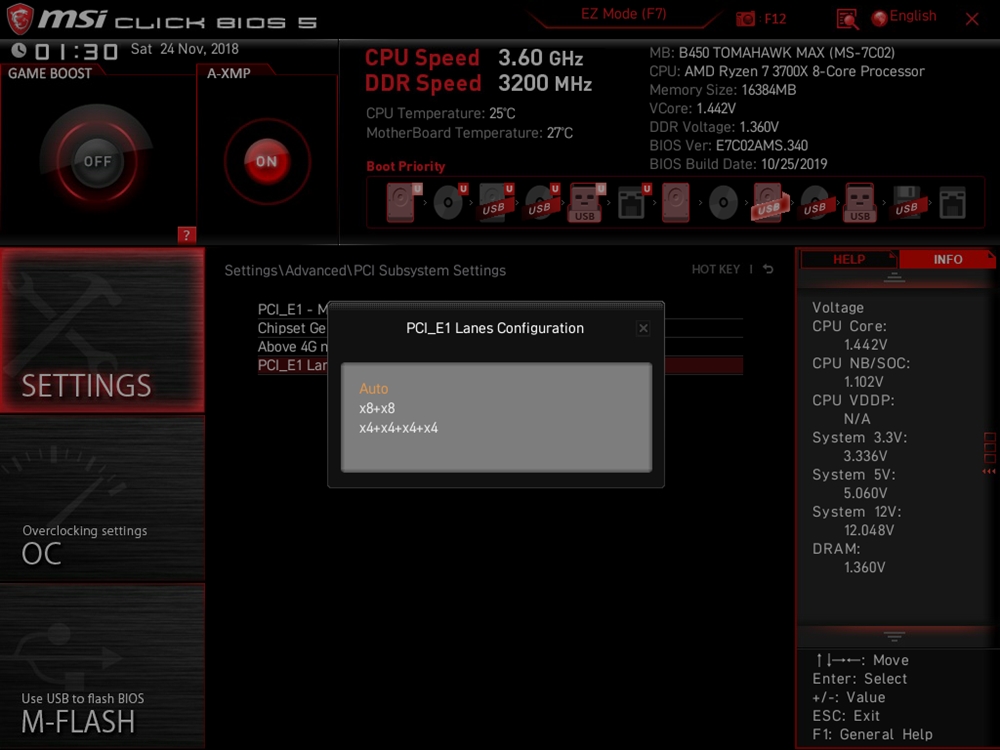This screenshot has width=1000, height=750.
Task: Toggle the A-XMP button currently ON
Action: (x=267, y=161)
